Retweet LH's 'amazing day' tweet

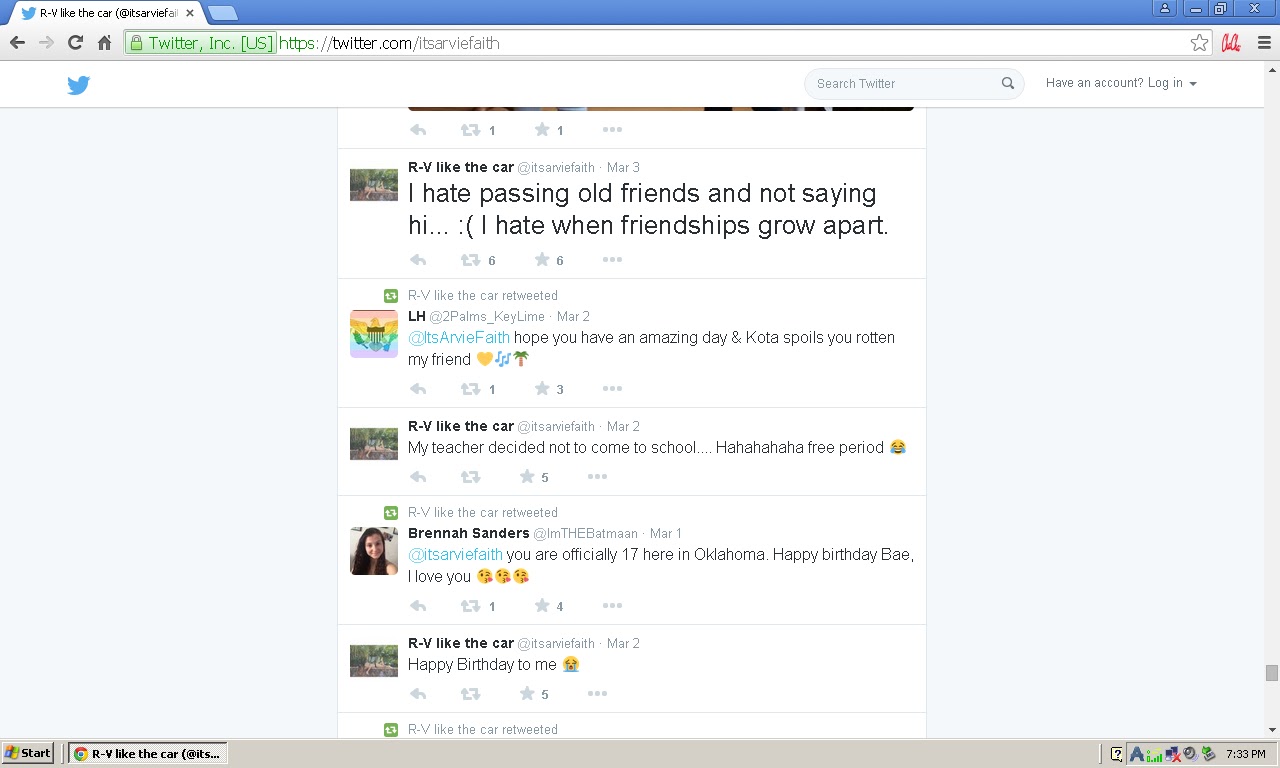coord(470,389)
